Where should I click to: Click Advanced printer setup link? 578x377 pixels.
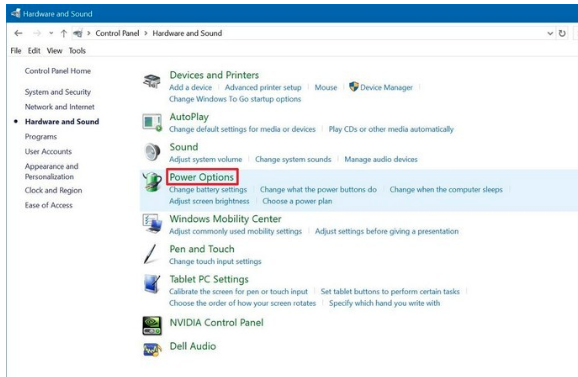[263, 88]
